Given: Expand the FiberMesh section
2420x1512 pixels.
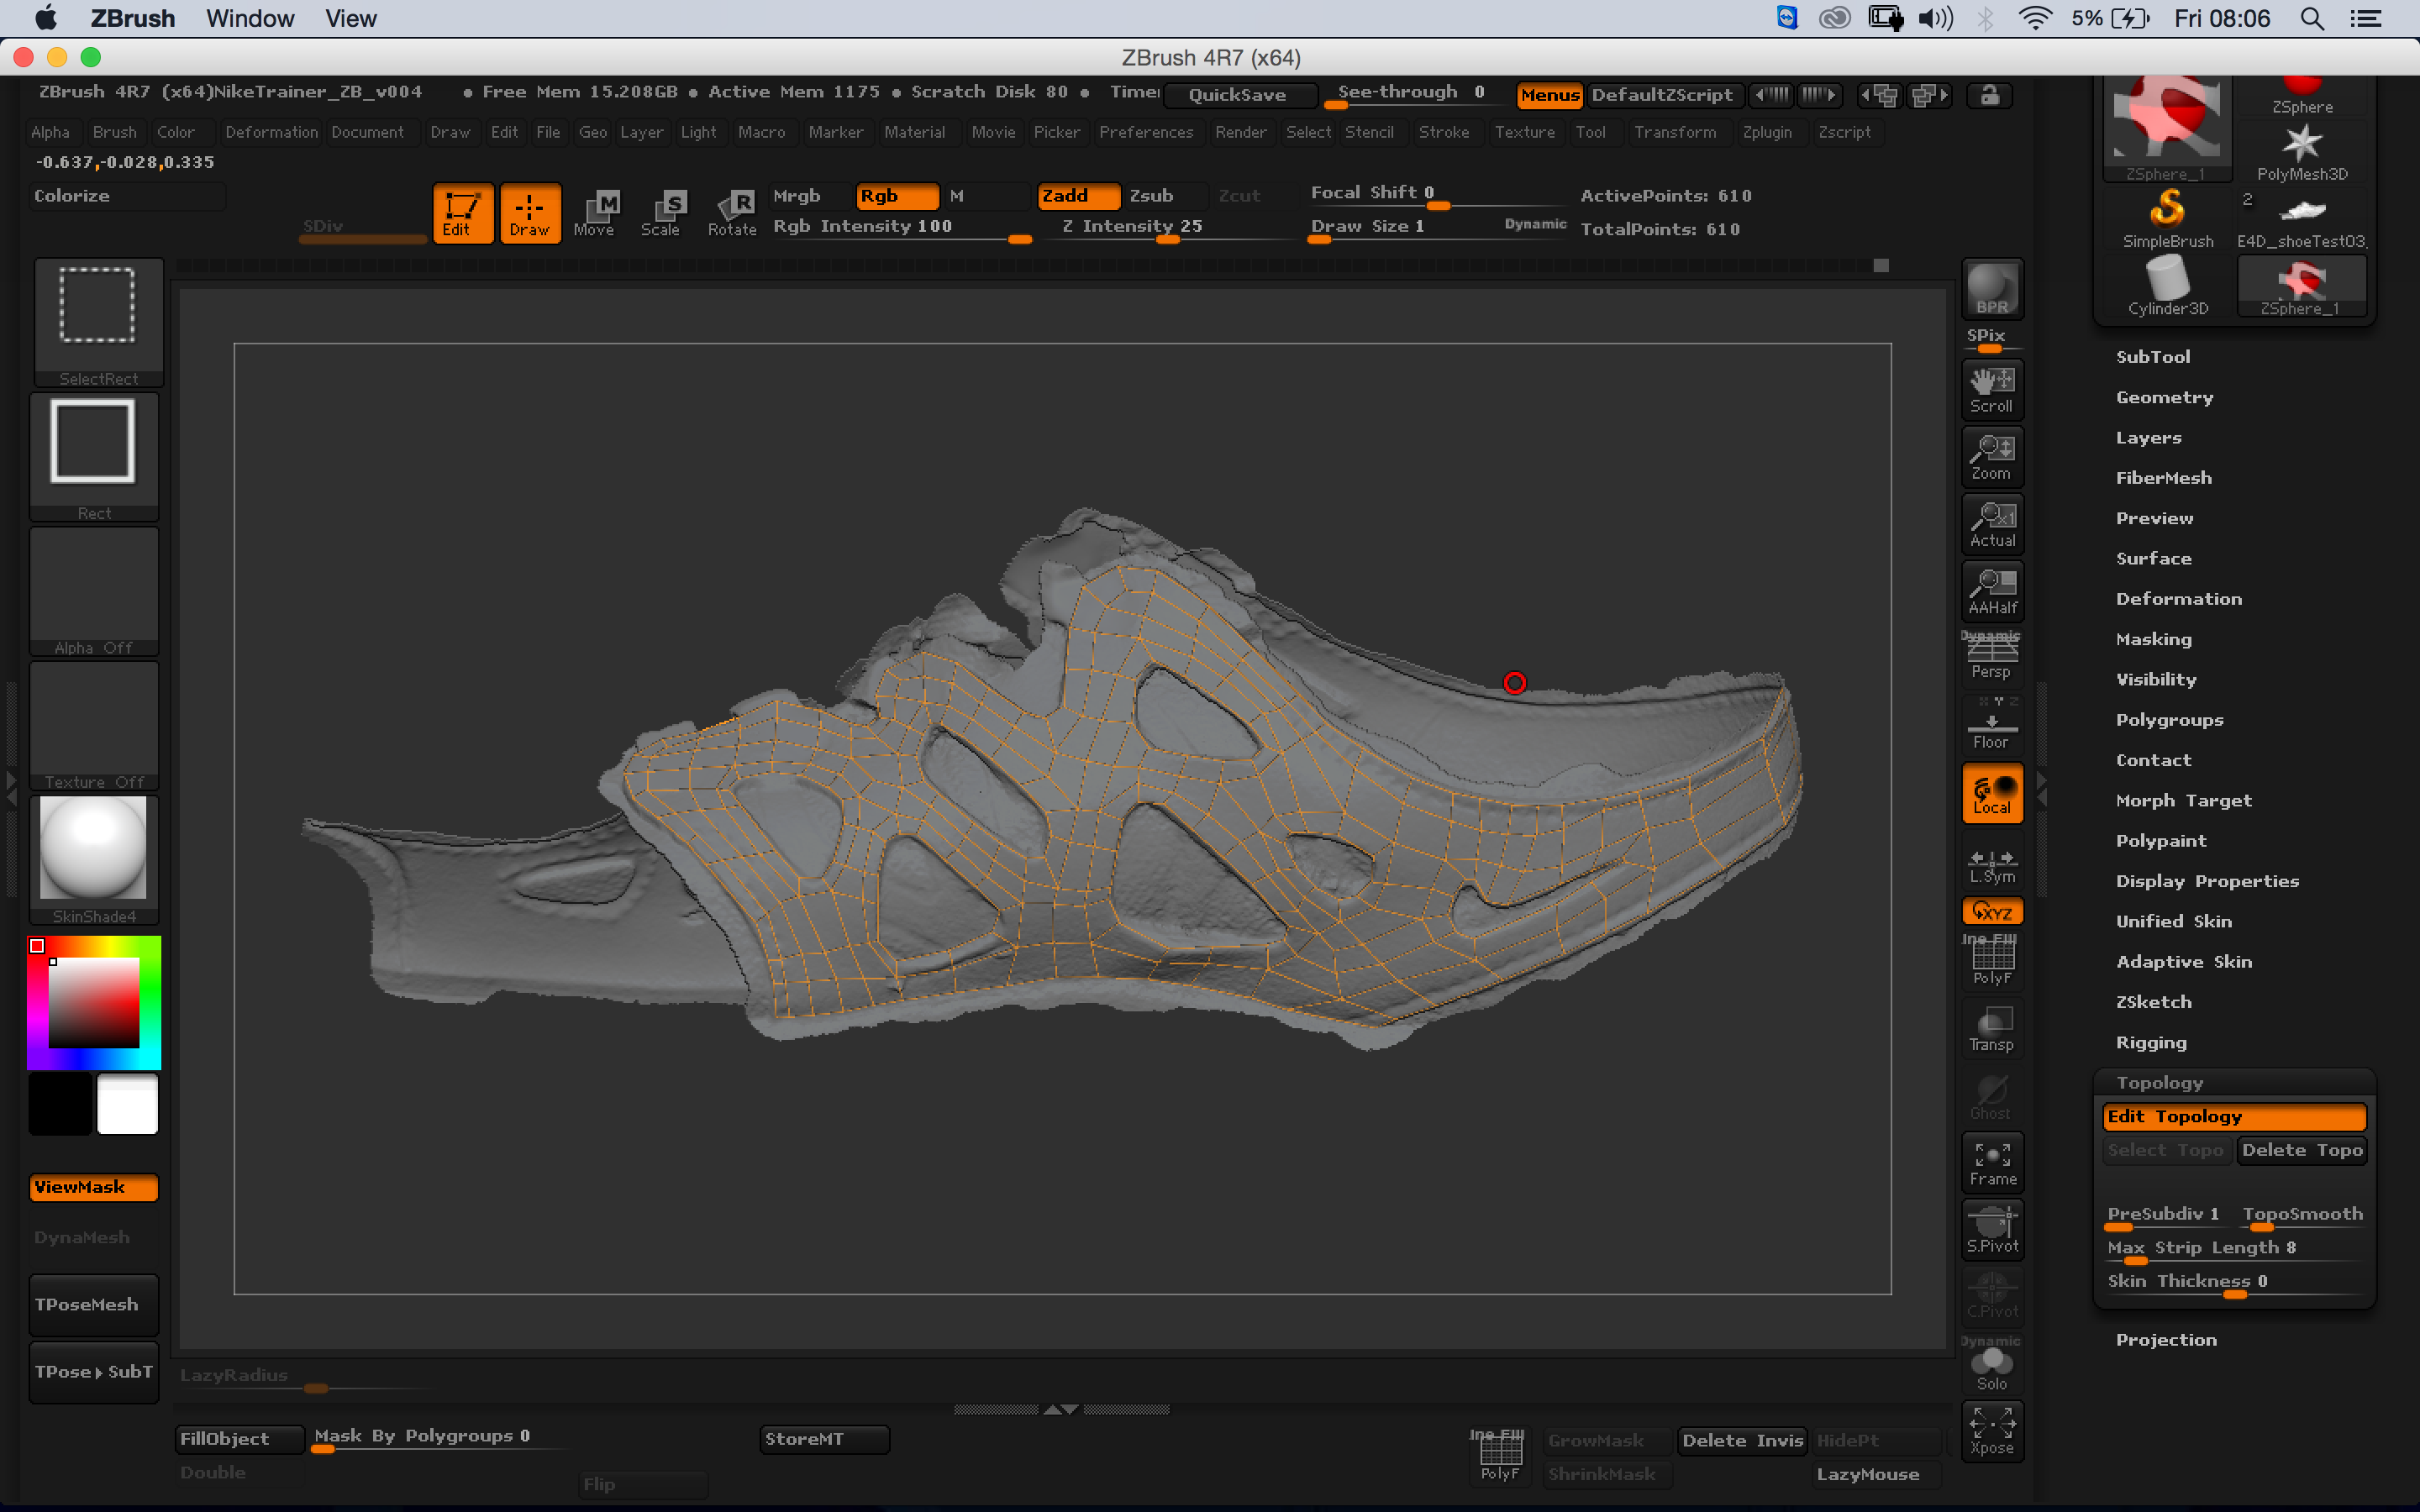Looking at the screenshot, I should [x=2163, y=478].
